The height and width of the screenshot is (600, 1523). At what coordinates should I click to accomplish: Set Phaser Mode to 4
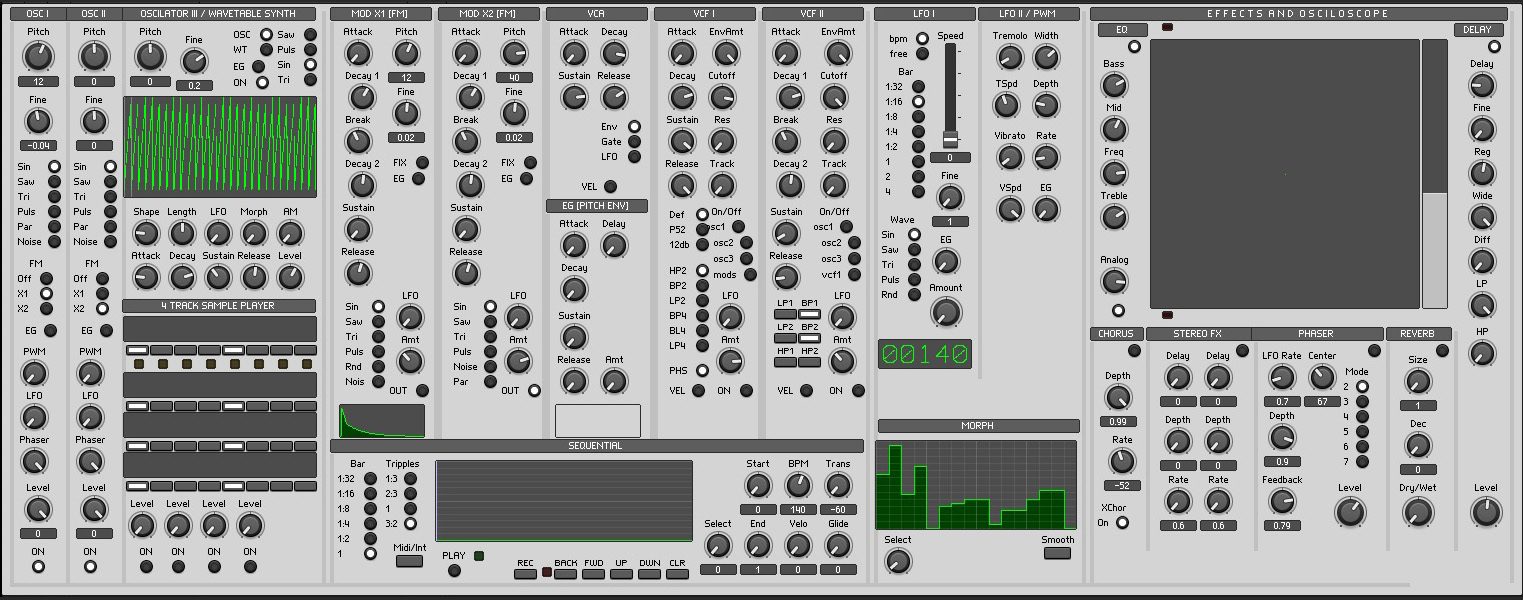(x=1362, y=416)
